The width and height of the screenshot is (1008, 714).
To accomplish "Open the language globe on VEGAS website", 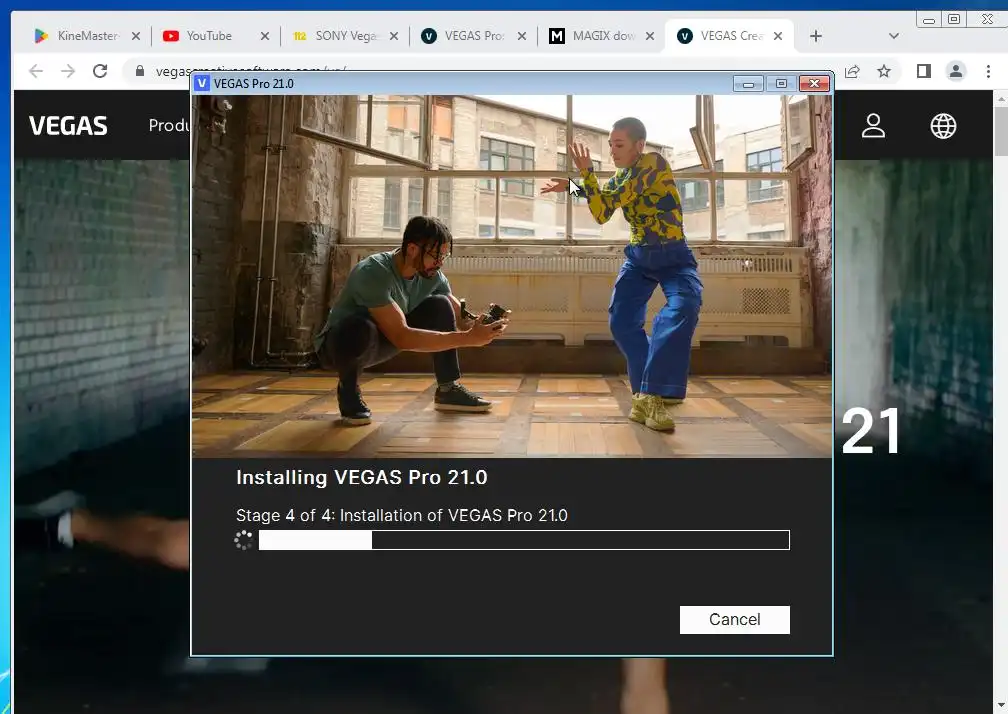I will click(x=943, y=126).
